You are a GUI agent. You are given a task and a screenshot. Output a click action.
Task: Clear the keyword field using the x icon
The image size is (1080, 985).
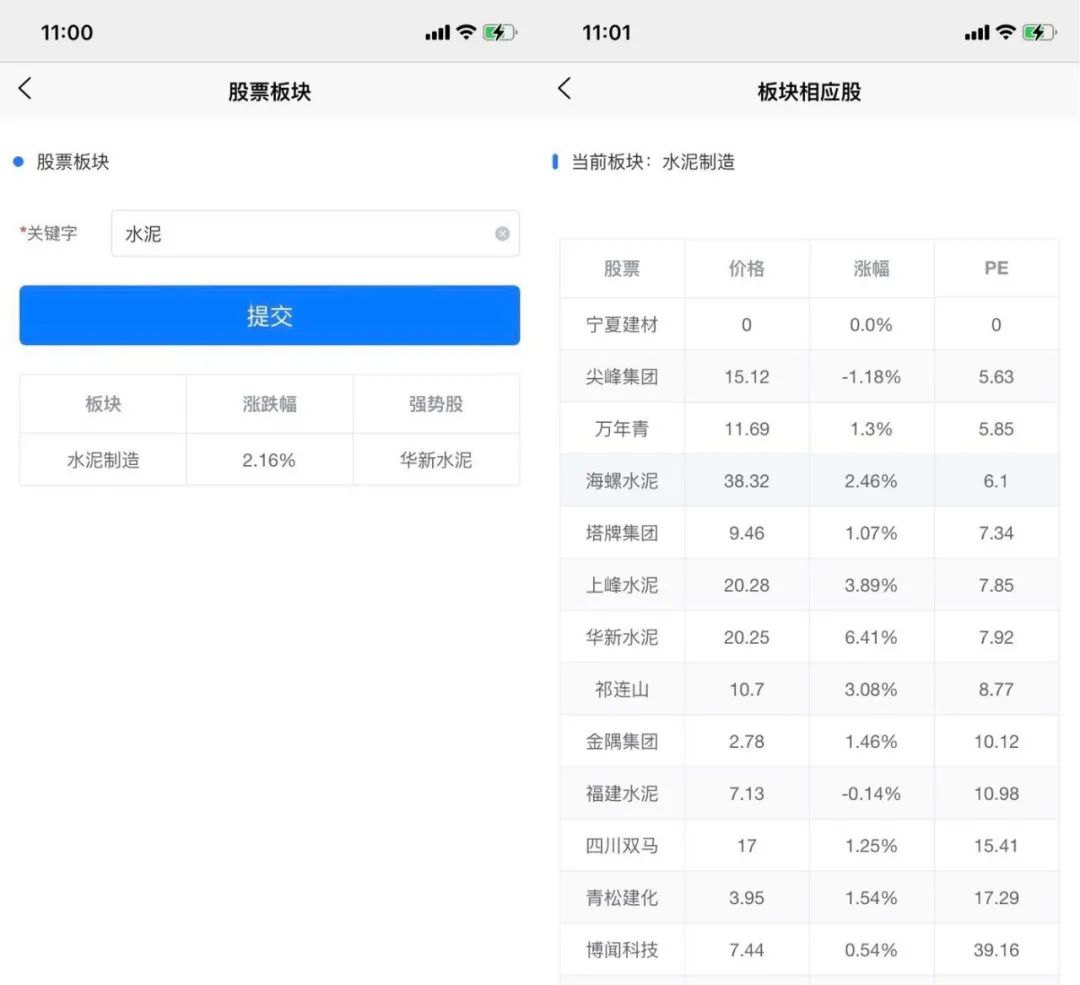click(502, 233)
